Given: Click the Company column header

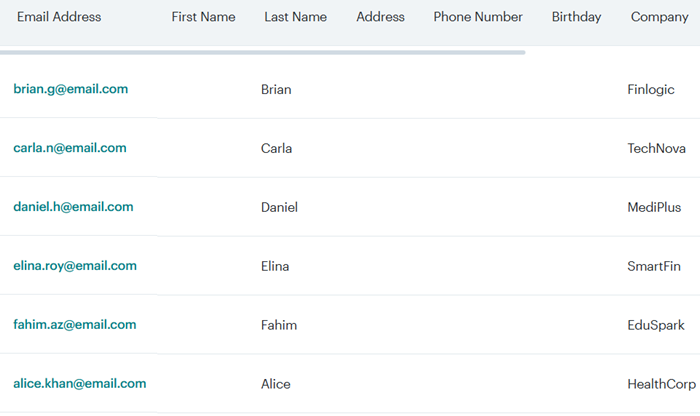Looking at the screenshot, I should coord(659,17).
